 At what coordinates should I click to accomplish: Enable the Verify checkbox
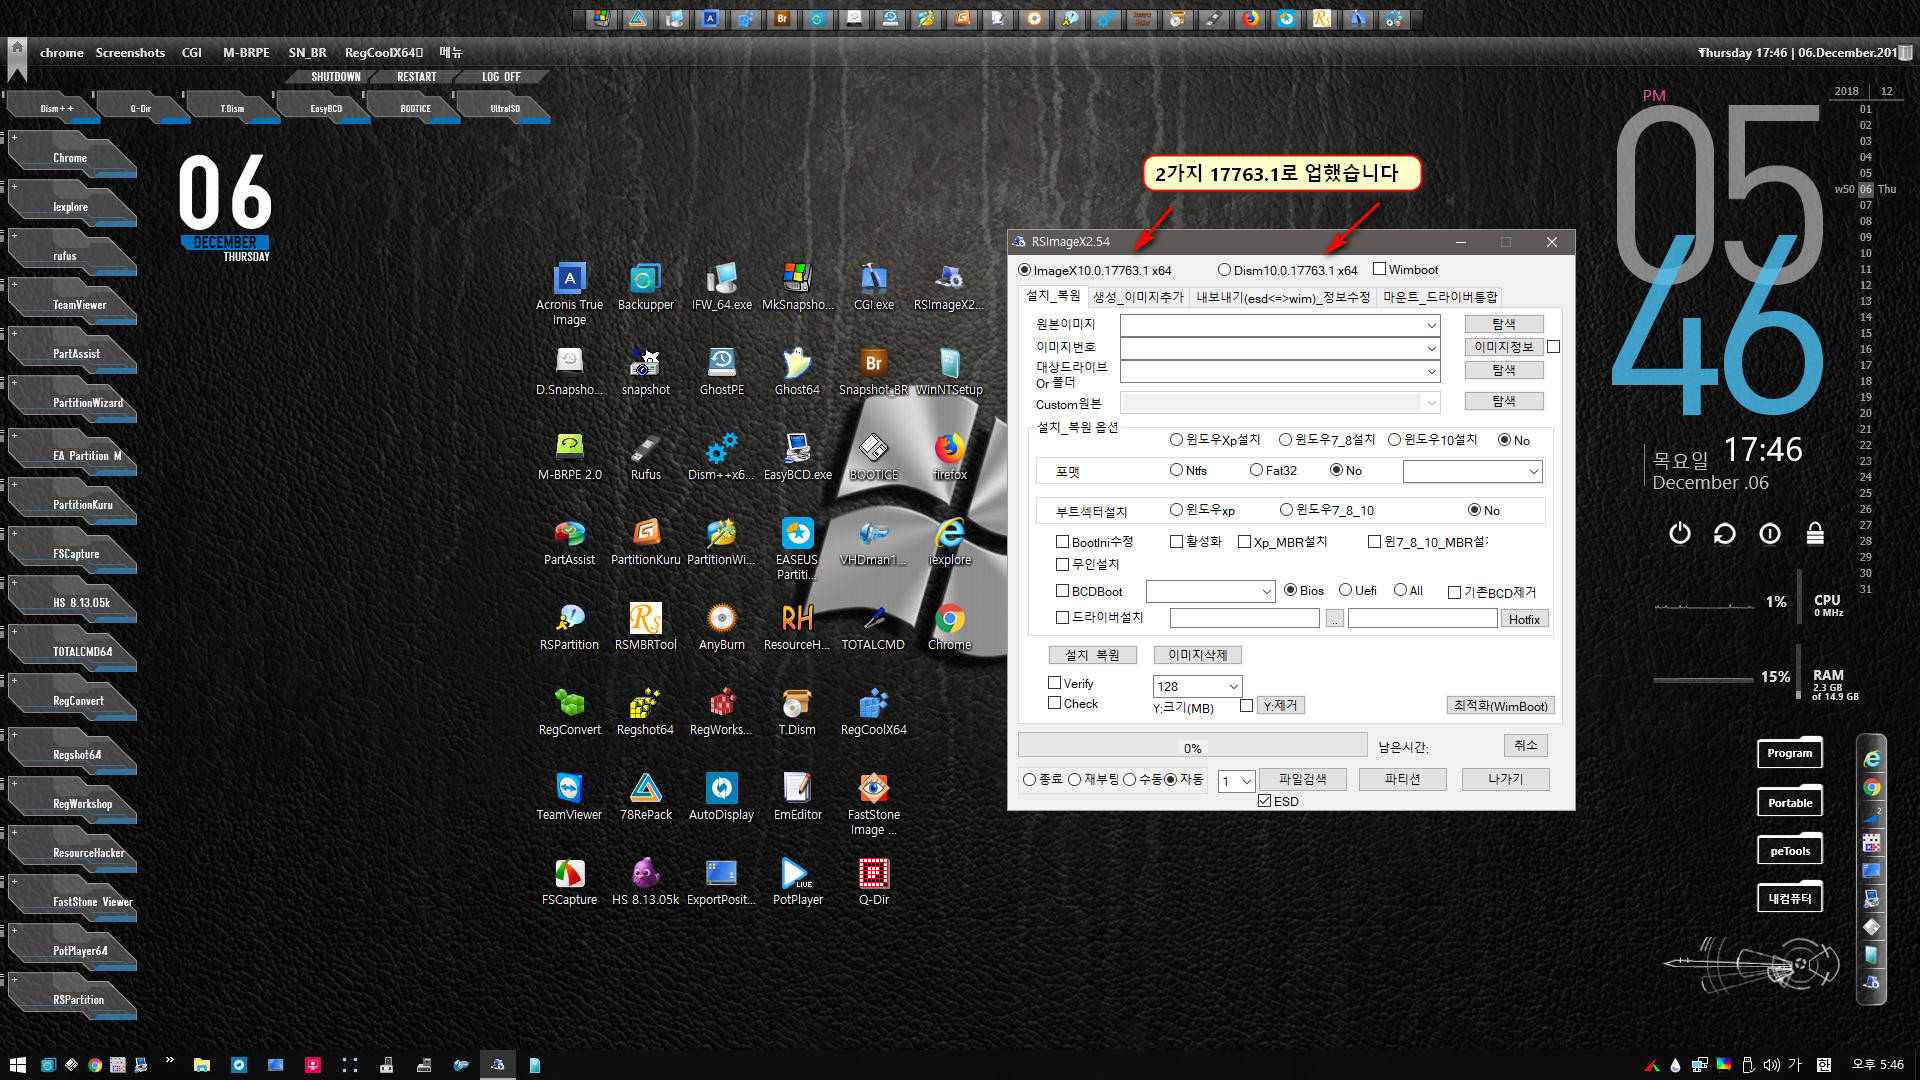tap(1054, 683)
